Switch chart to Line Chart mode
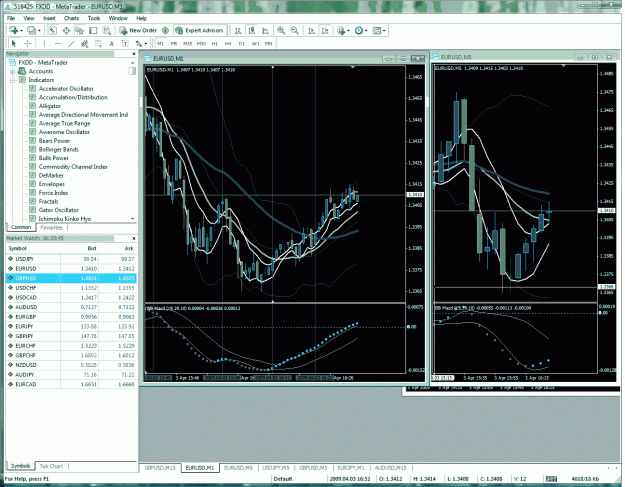Image resolution: width=625 pixels, height=487 pixels. click(265, 30)
